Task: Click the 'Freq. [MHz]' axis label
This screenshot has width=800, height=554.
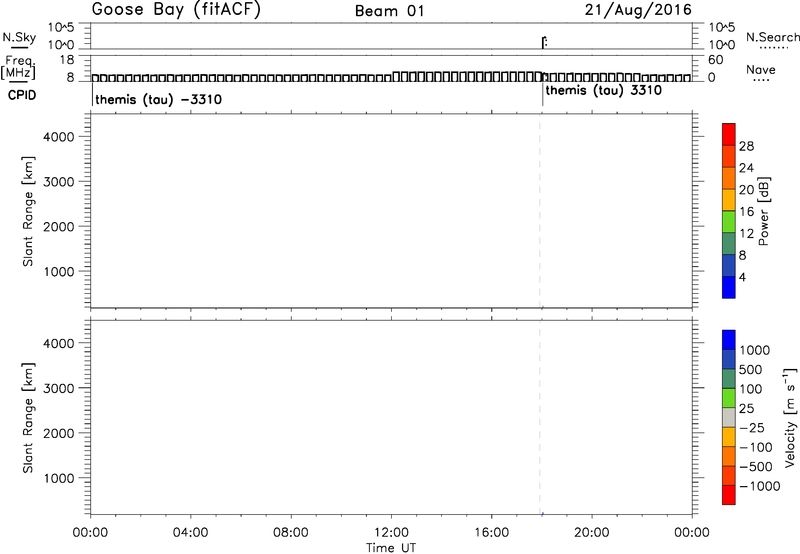Action: coord(19,67)
